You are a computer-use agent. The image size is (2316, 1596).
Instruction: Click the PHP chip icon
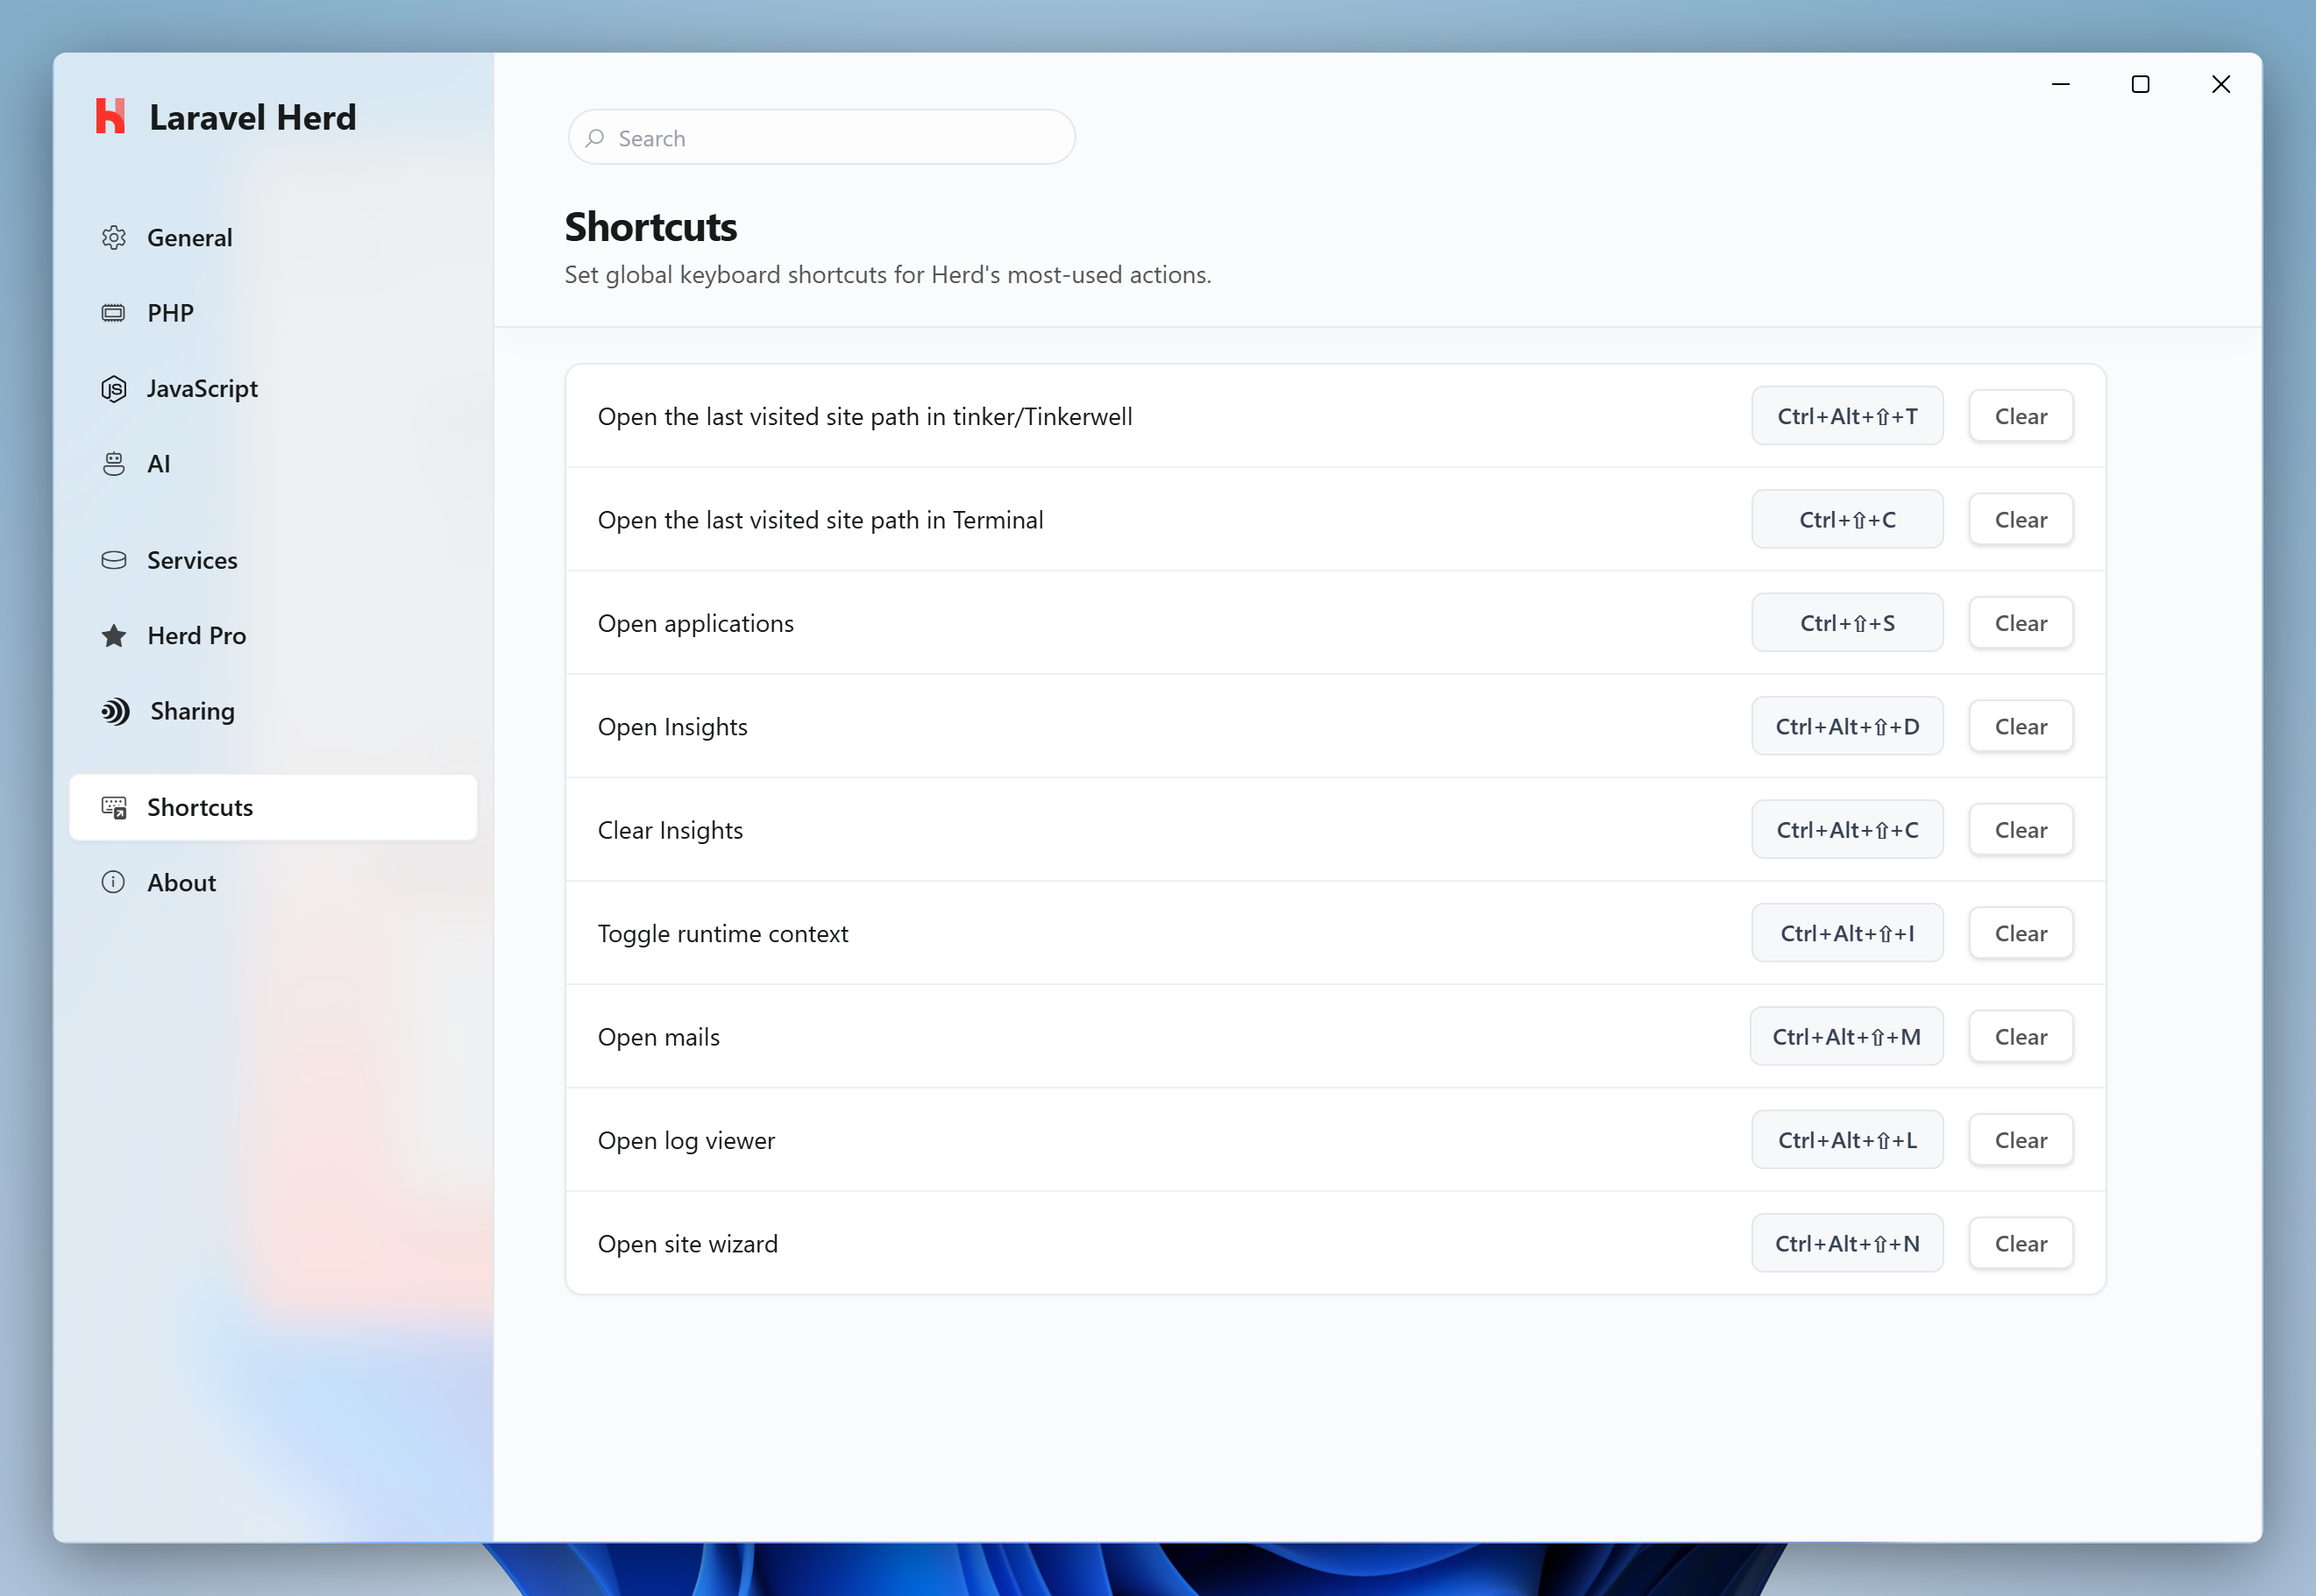click(114, 313)
